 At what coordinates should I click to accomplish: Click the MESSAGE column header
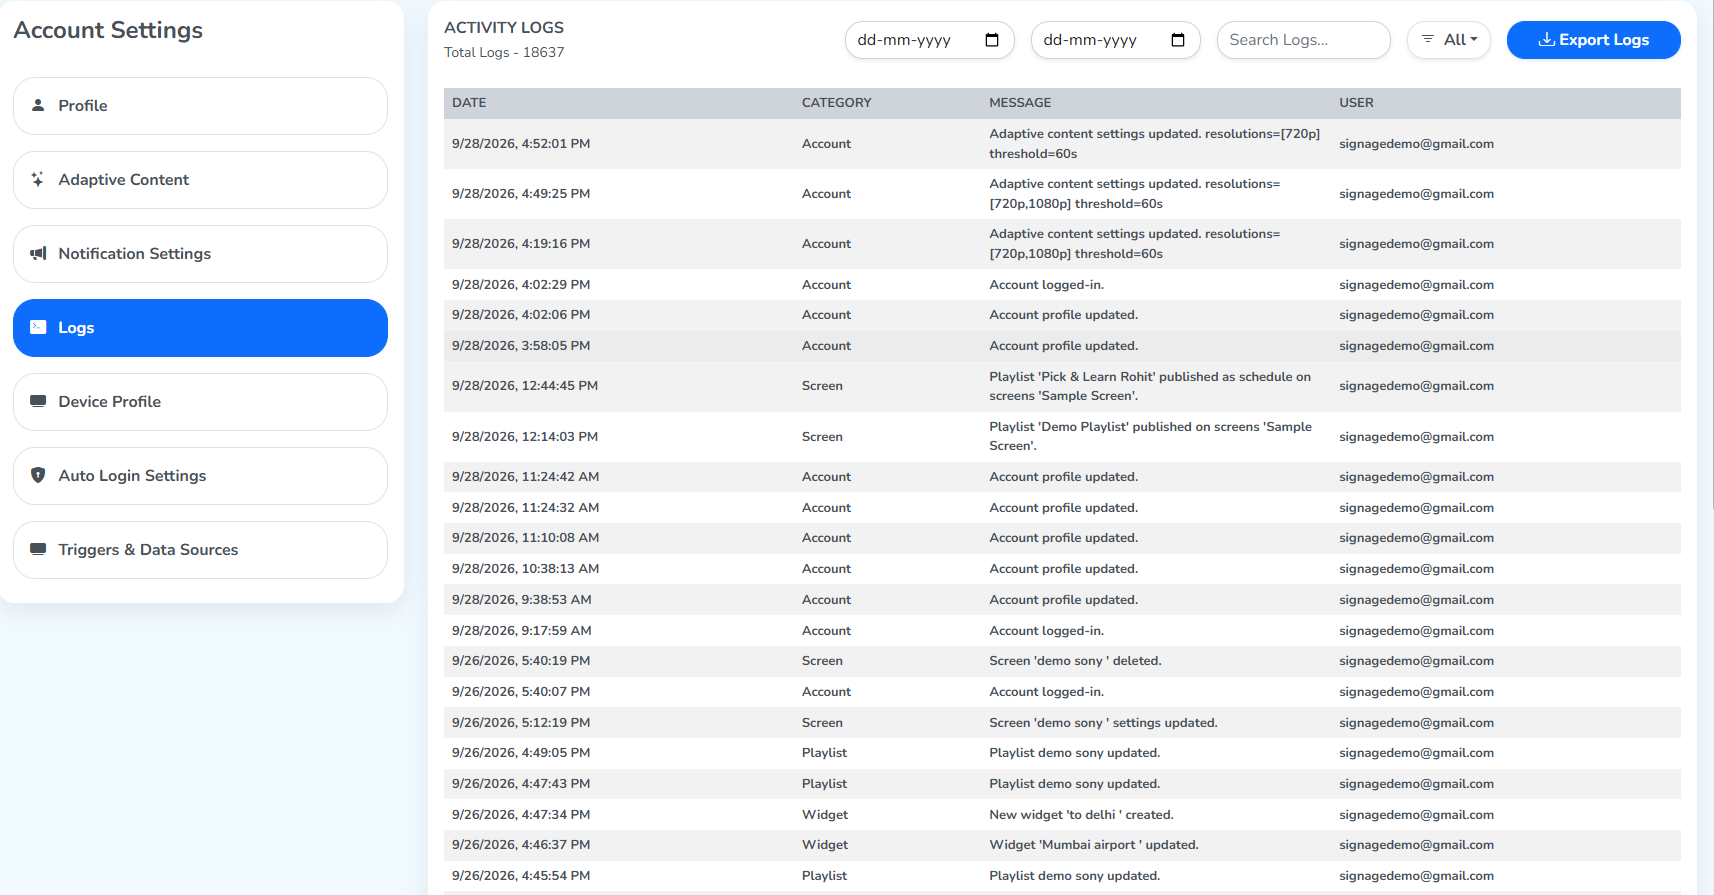(x=1020, y=103)
